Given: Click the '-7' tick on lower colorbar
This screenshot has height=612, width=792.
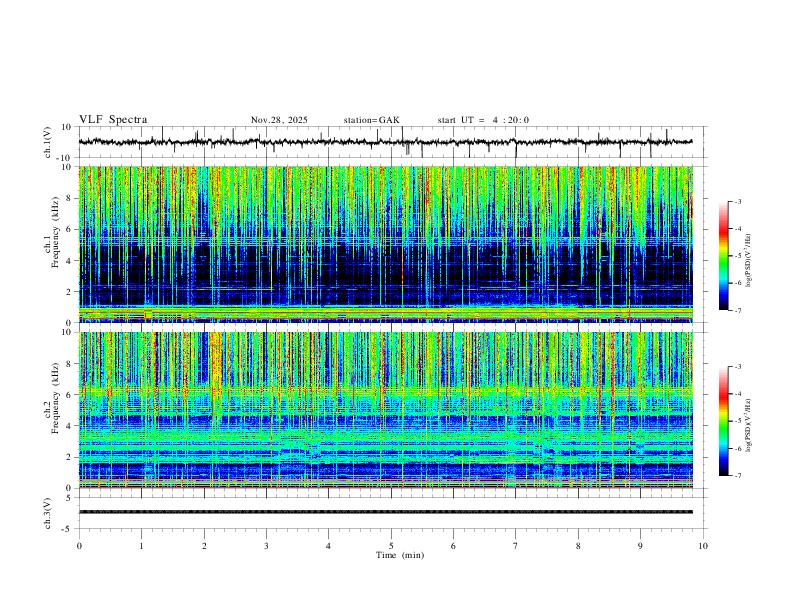Looking at the screenshot, I should (737, 475).
